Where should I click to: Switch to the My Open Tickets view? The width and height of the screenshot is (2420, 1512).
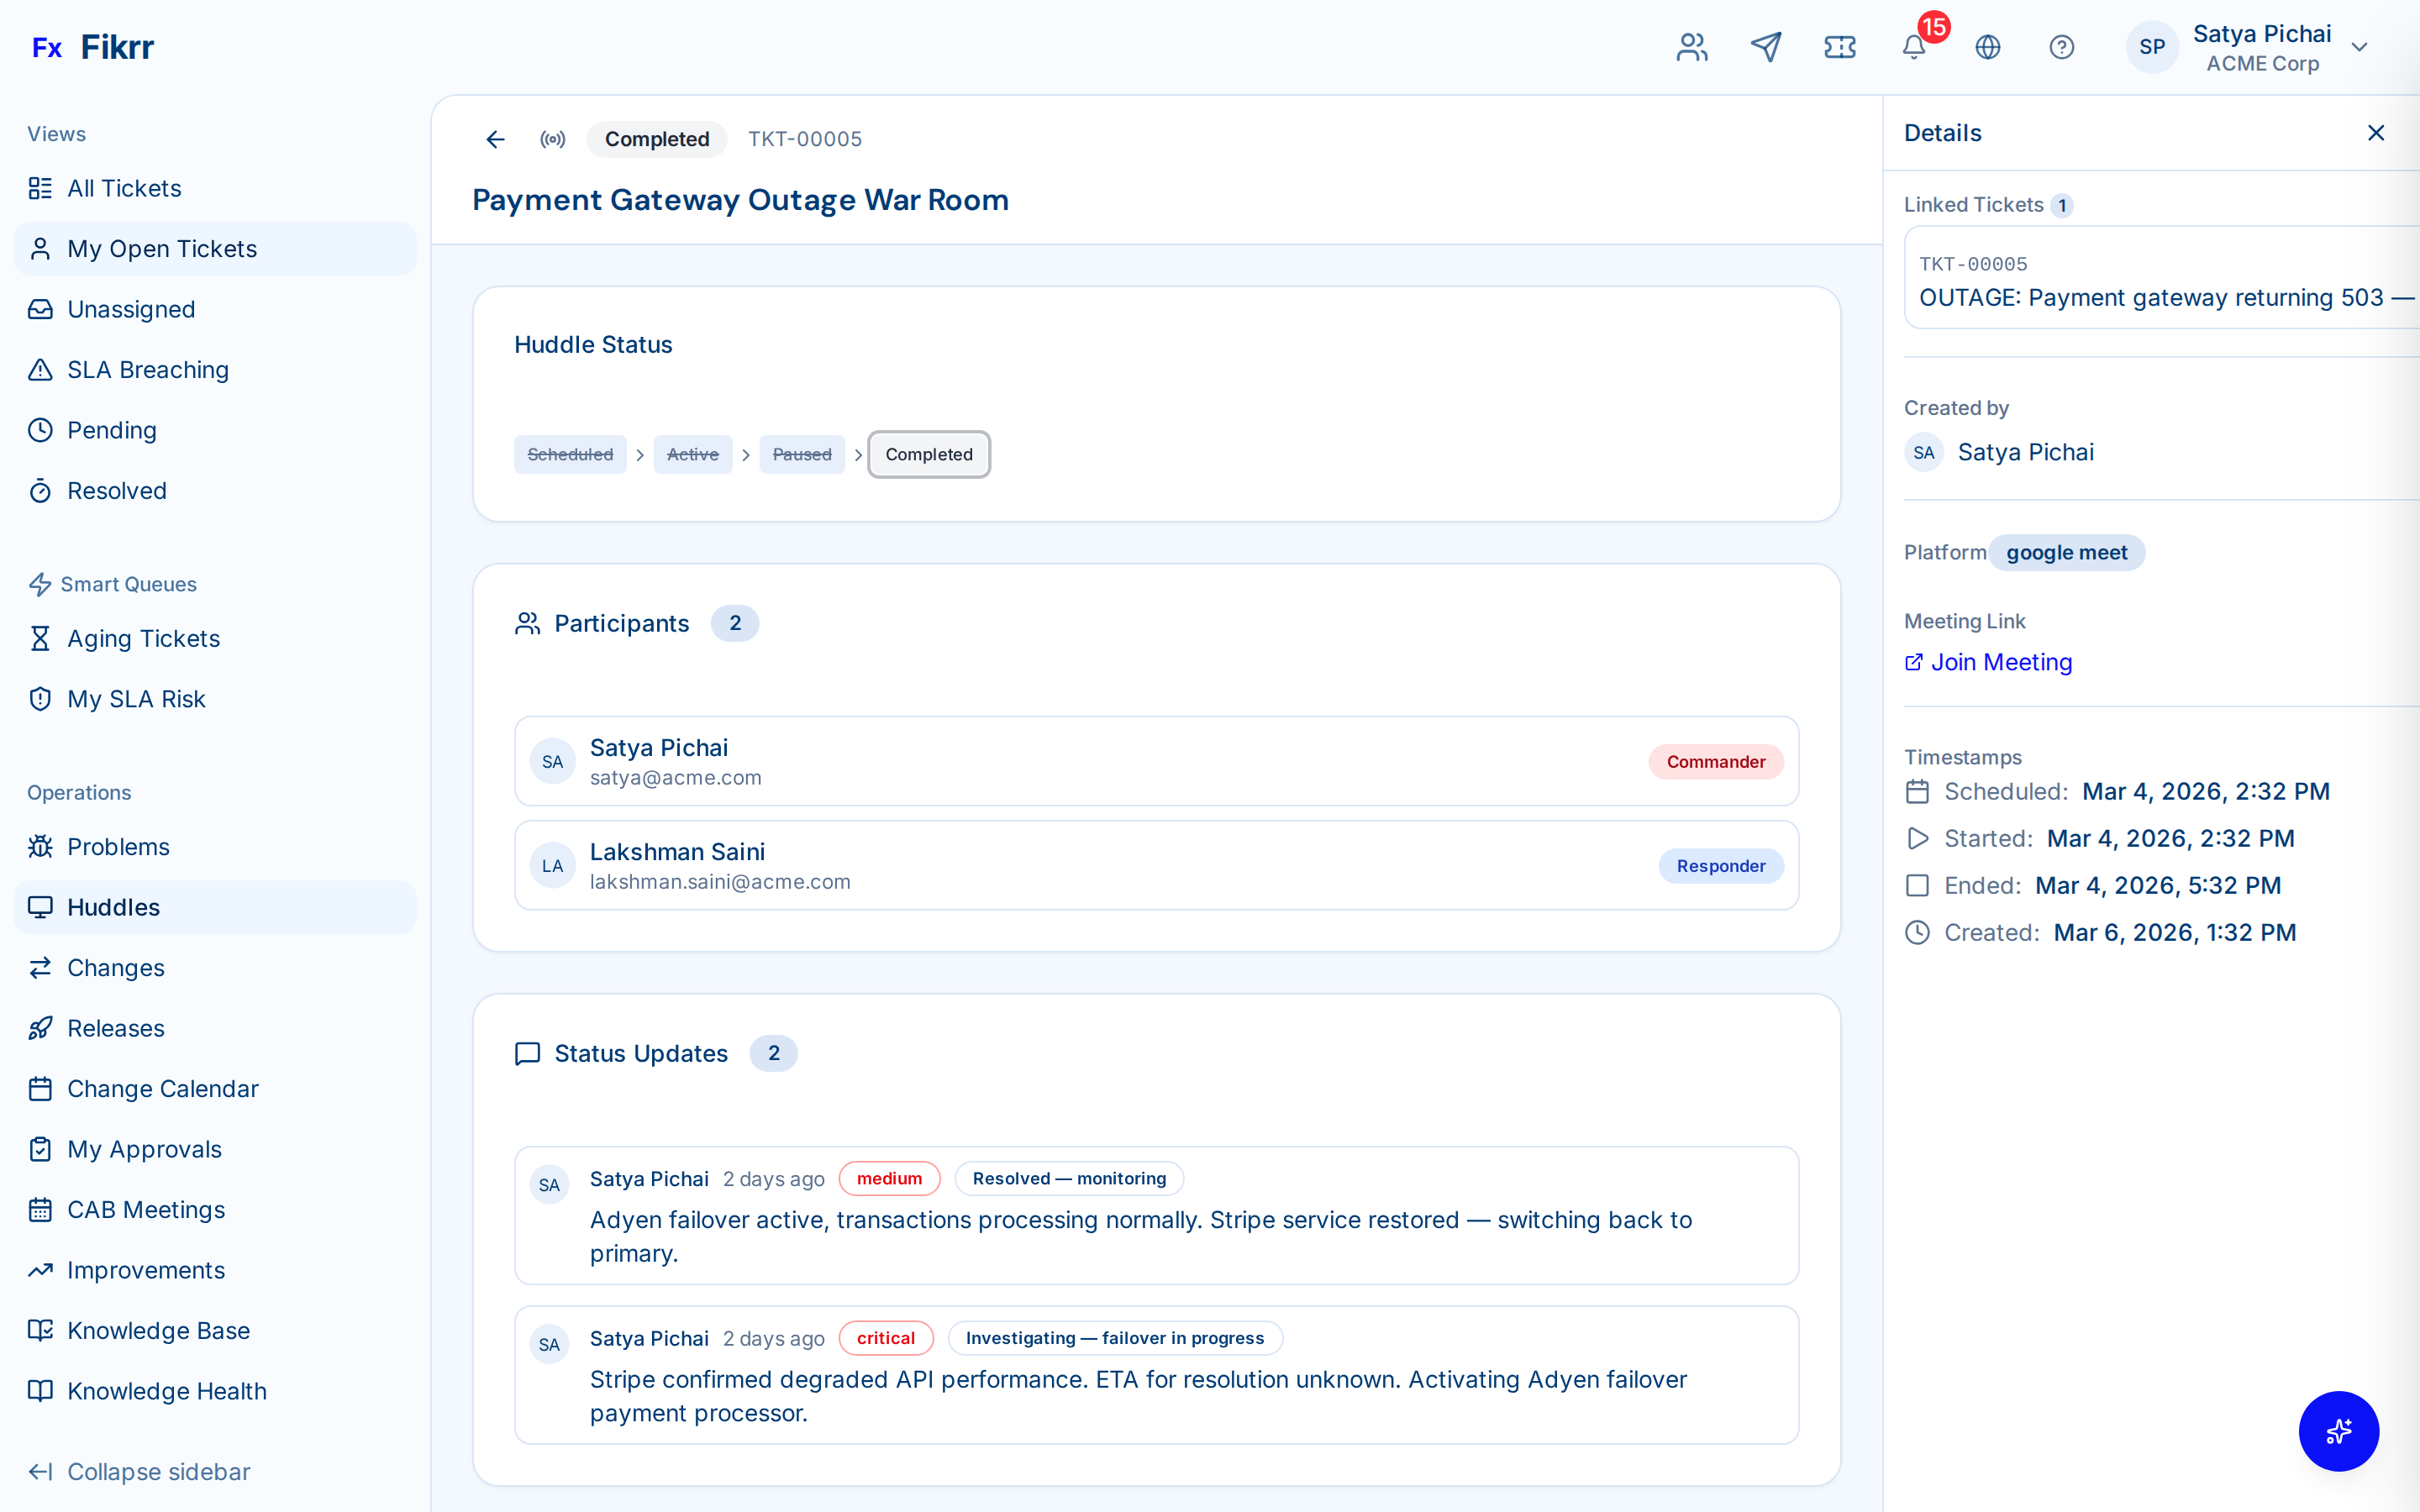click(x=161, y=248)
